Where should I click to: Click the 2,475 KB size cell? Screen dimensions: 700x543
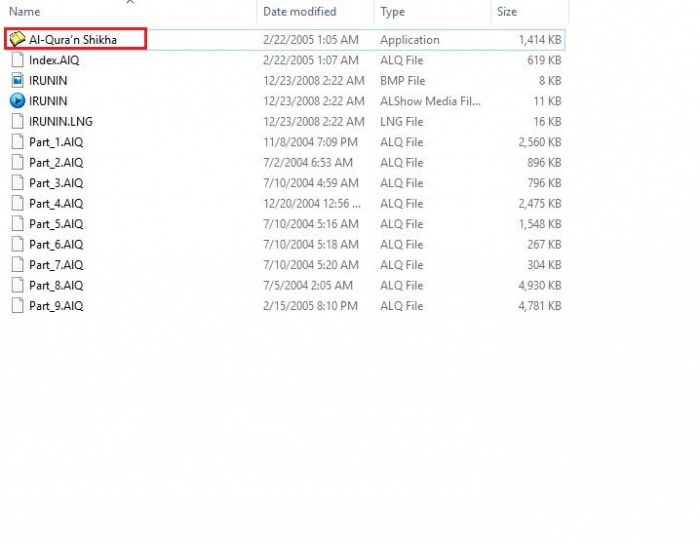(540, 204)
